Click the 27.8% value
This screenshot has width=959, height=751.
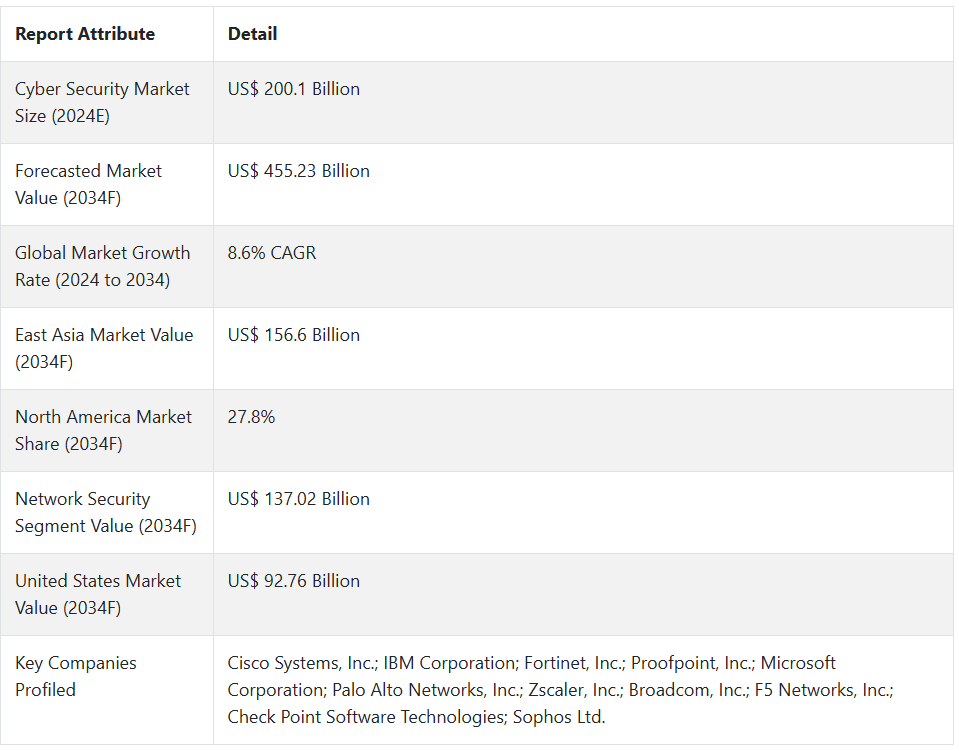tap(251, 417)
